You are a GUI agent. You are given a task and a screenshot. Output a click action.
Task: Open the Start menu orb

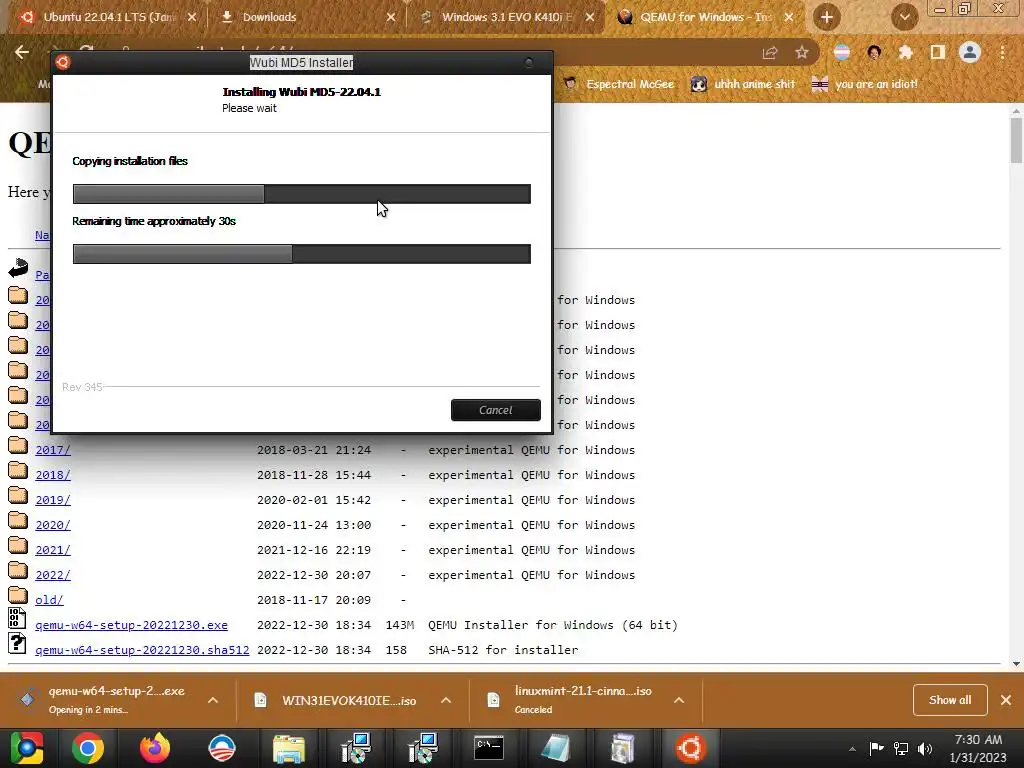(27, 748)
